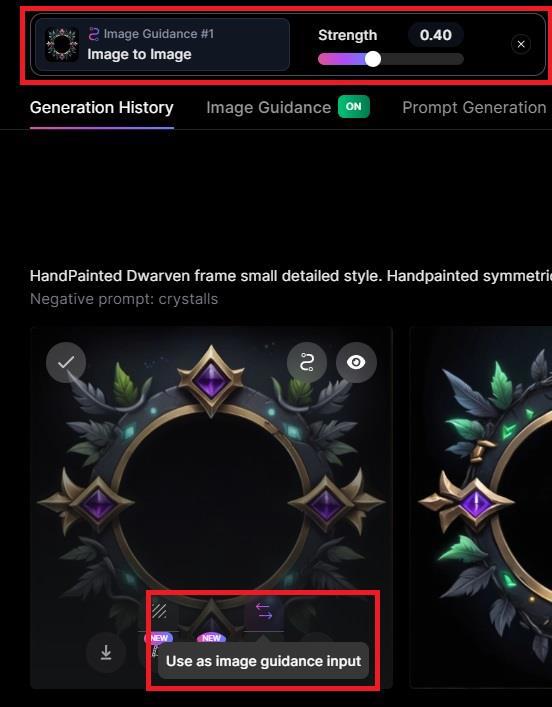Click the Strength value field showing 0.40
This screenshot has width=552, height=707.
coord(436,35)
